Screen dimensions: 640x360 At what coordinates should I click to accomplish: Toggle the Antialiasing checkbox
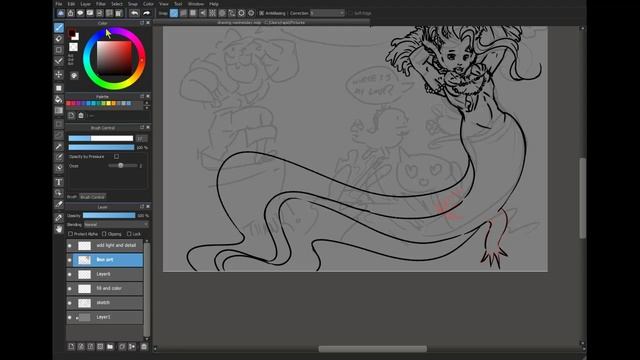[262, 13]
